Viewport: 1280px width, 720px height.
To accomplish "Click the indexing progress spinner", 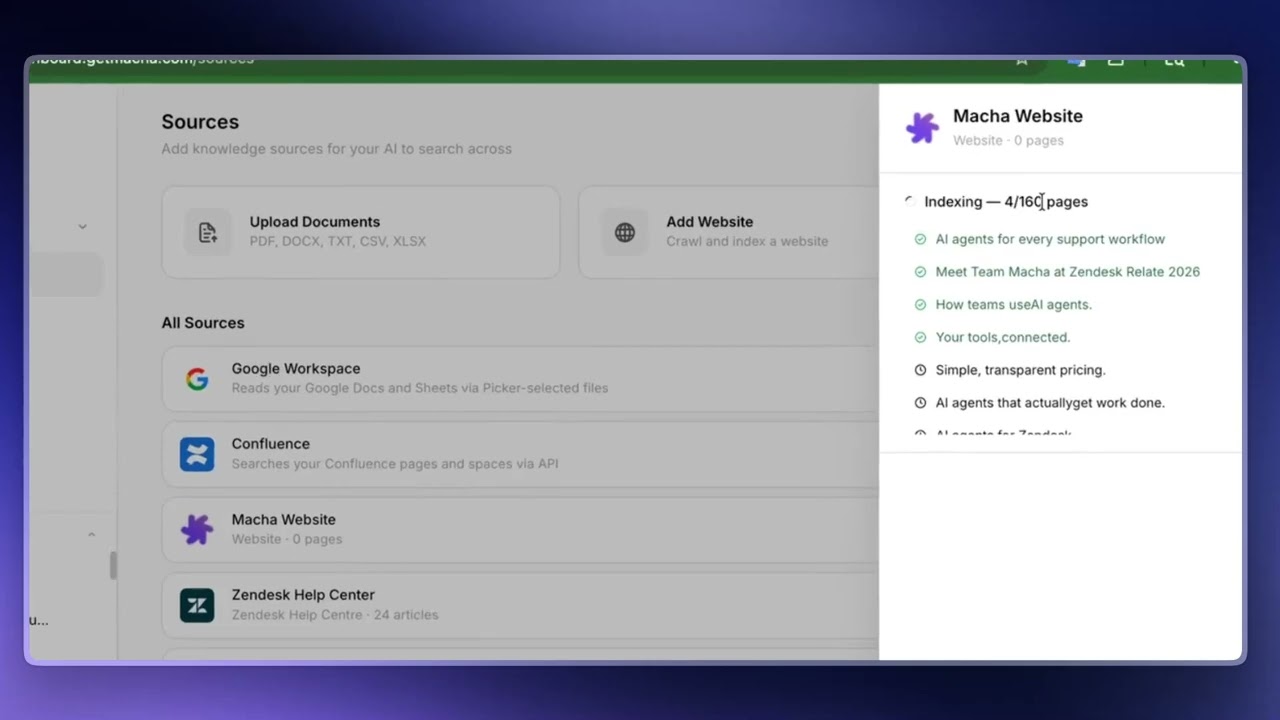I will [910, 202].
